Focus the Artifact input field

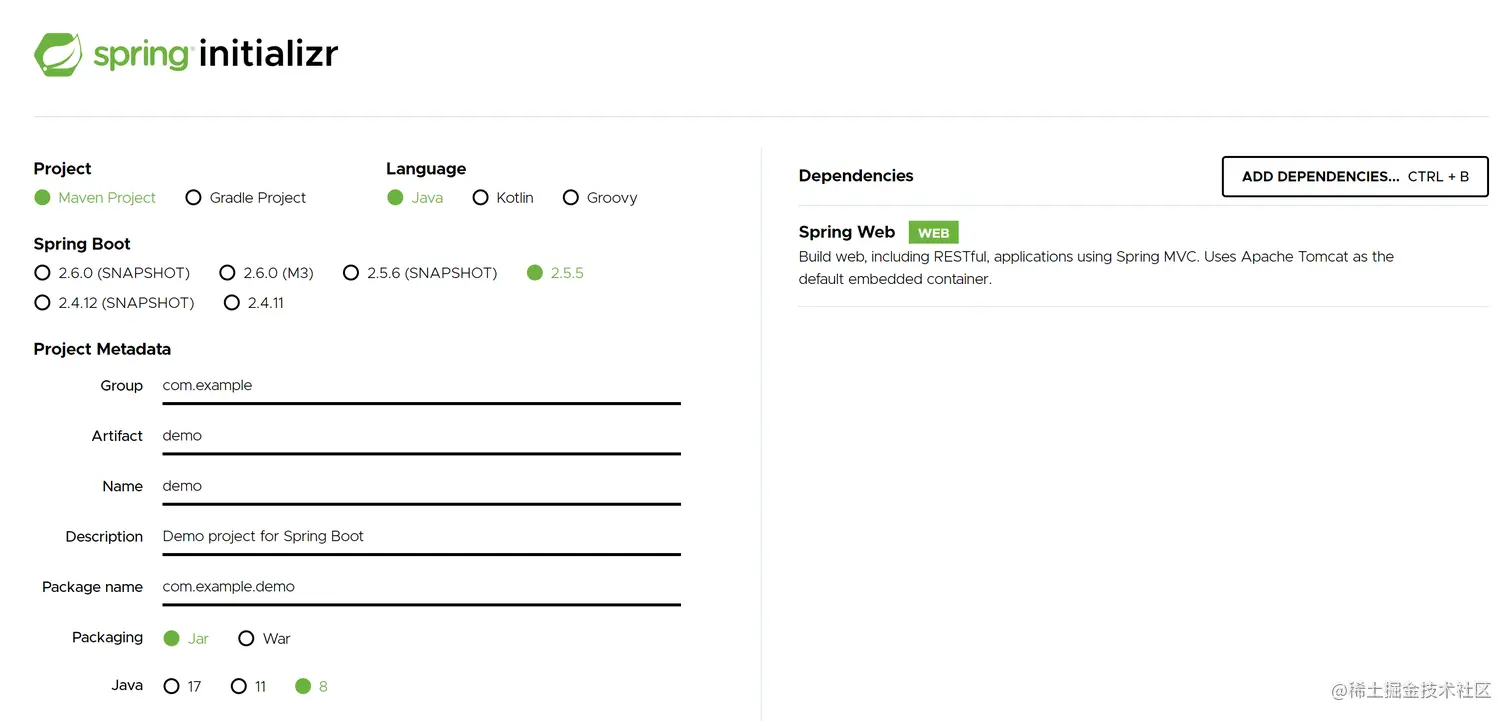click(x=421, y=436)
